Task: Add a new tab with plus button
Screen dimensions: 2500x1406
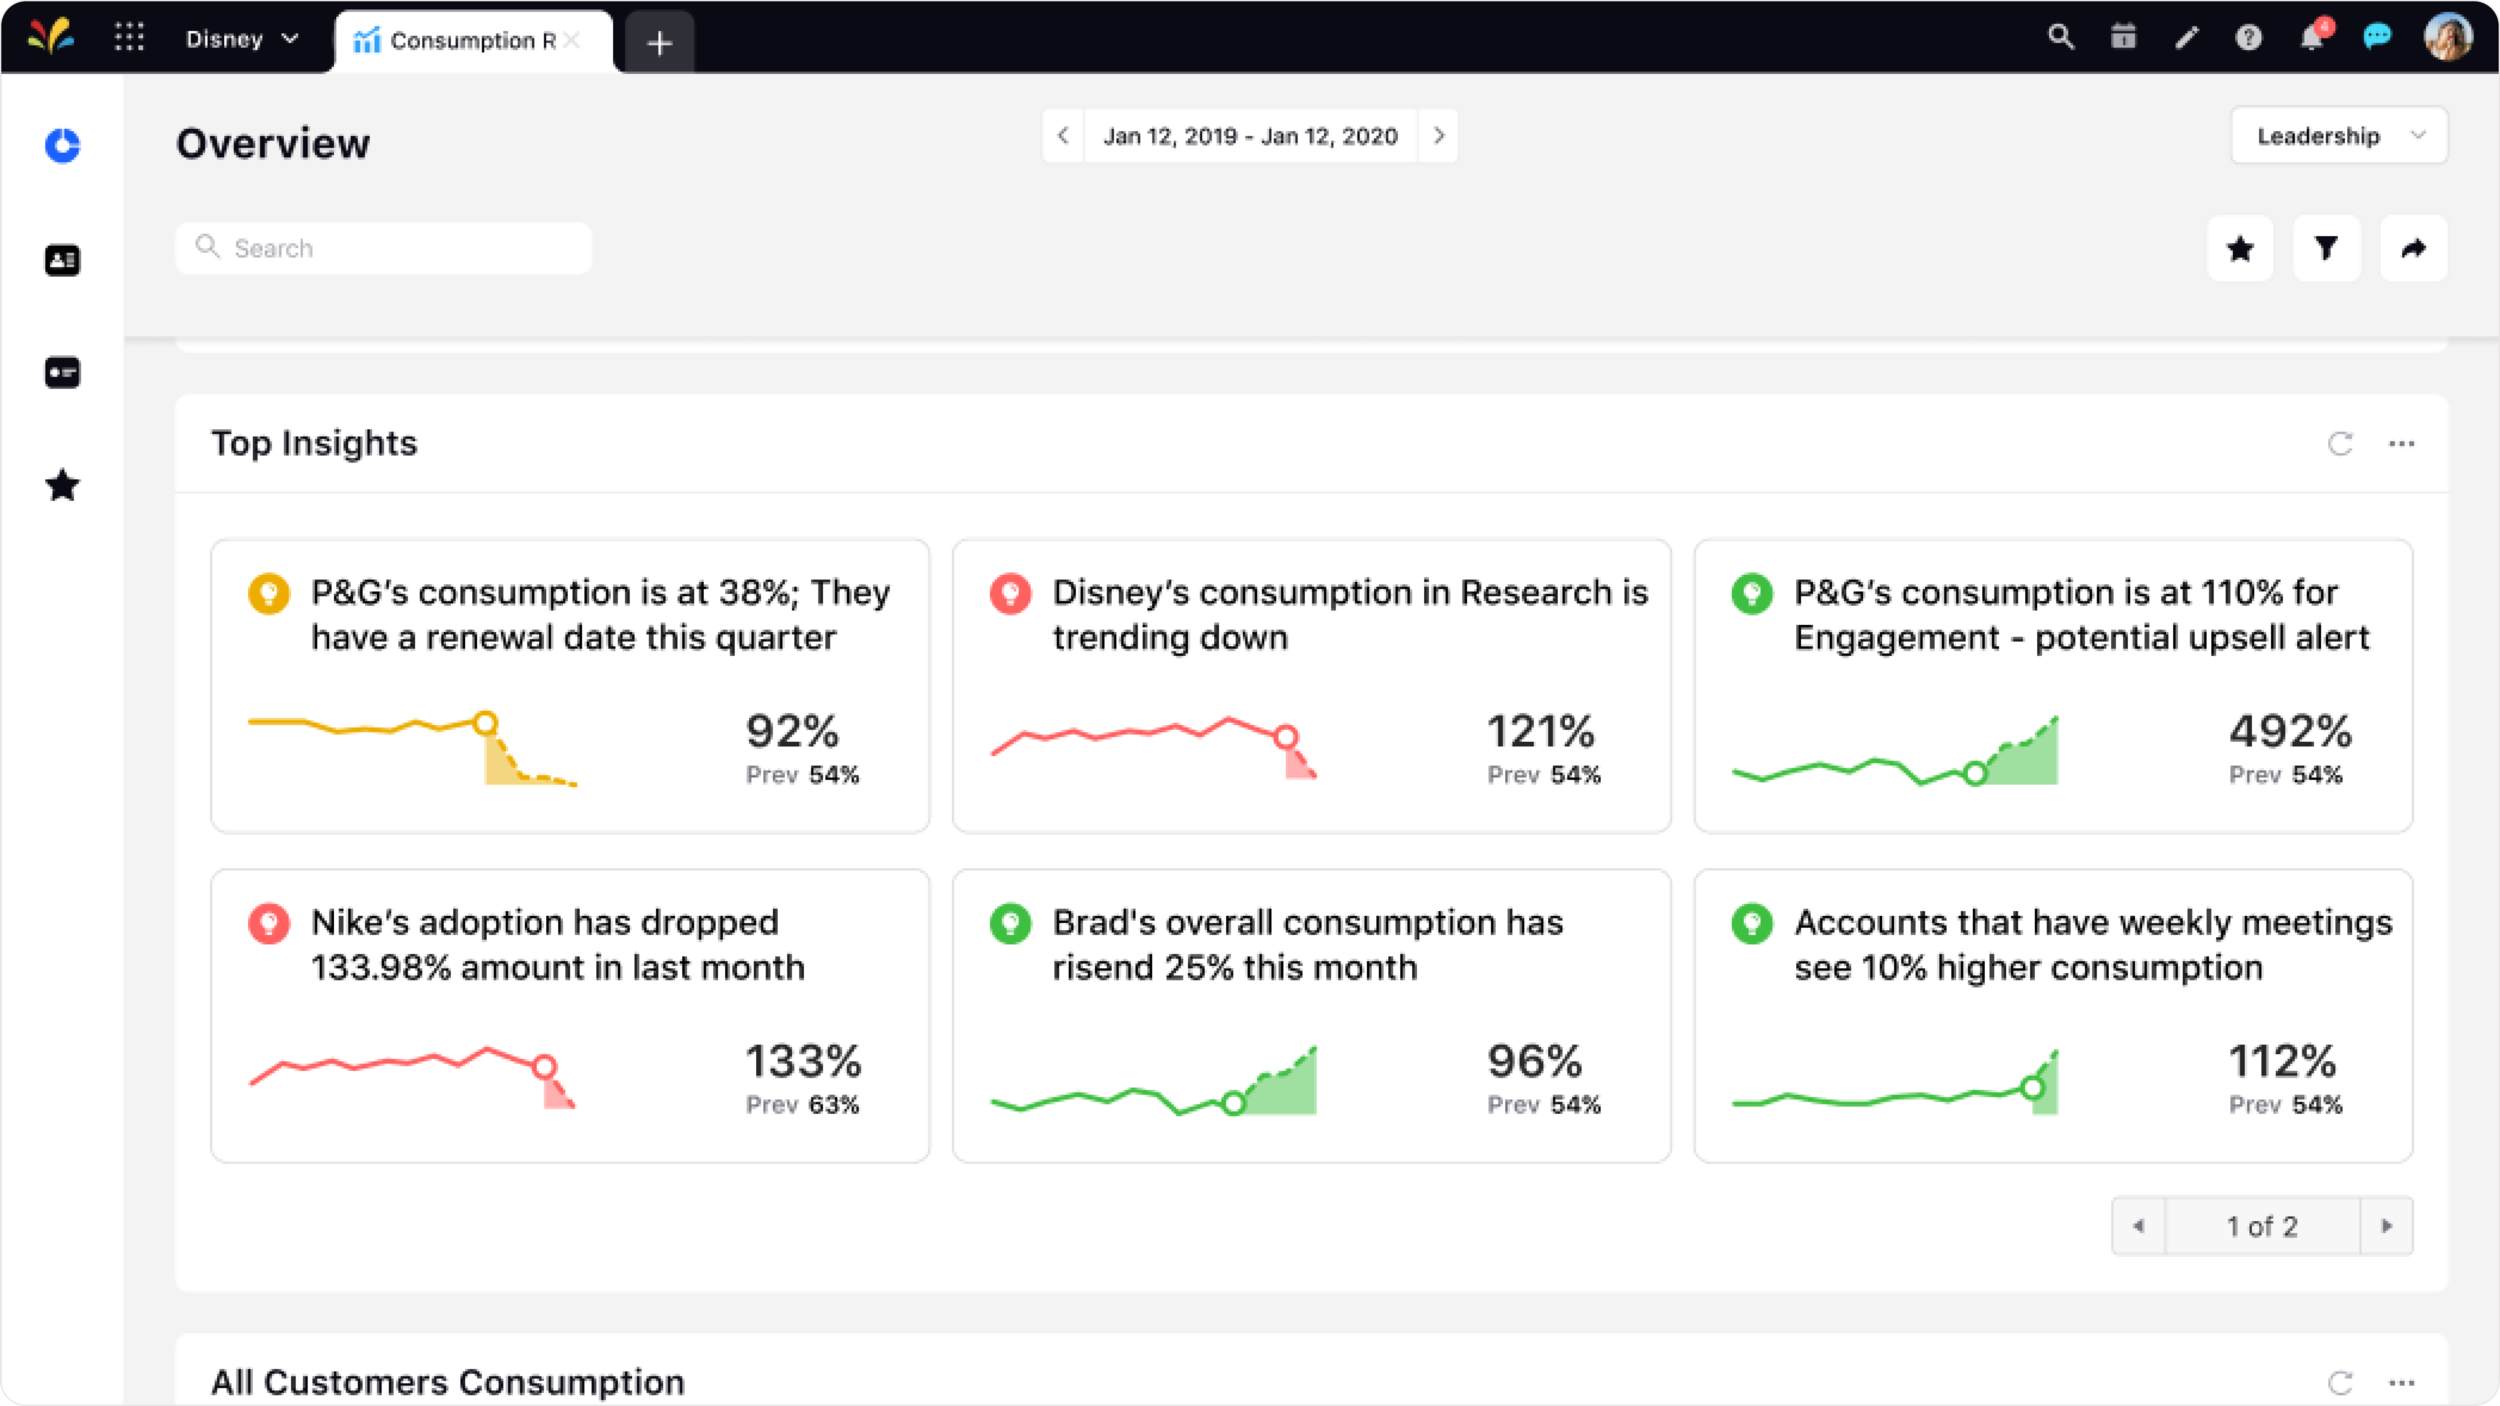Action: point(659,43)
